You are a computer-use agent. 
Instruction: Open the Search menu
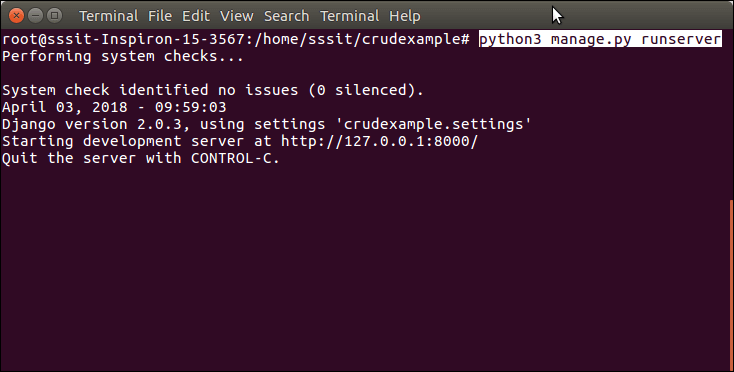pyautogui.click(x=286, y=16)
